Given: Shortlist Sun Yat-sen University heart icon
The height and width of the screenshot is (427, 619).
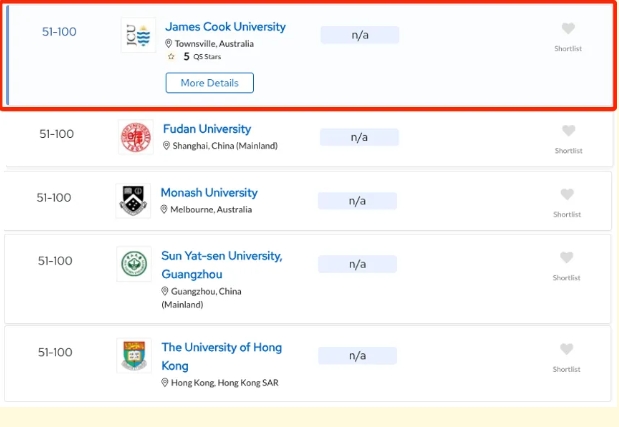Looking at the screenshot, I should tap(566, 257).
